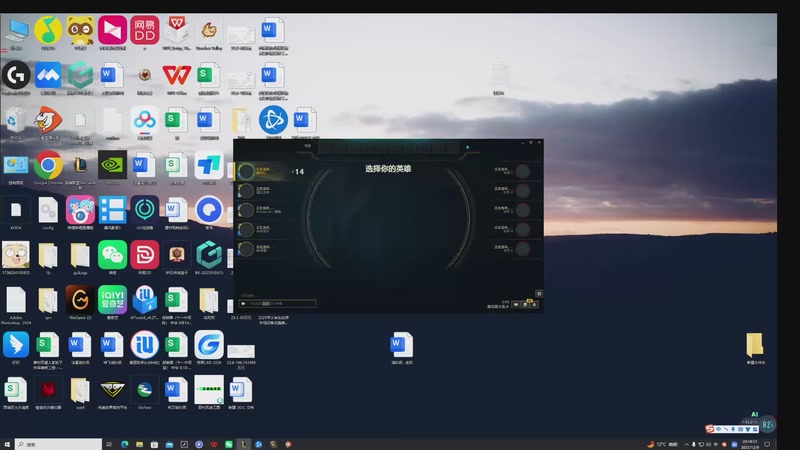Select the config file with gears
Screen dimensions: 800x450
click(x=48, y=210)
